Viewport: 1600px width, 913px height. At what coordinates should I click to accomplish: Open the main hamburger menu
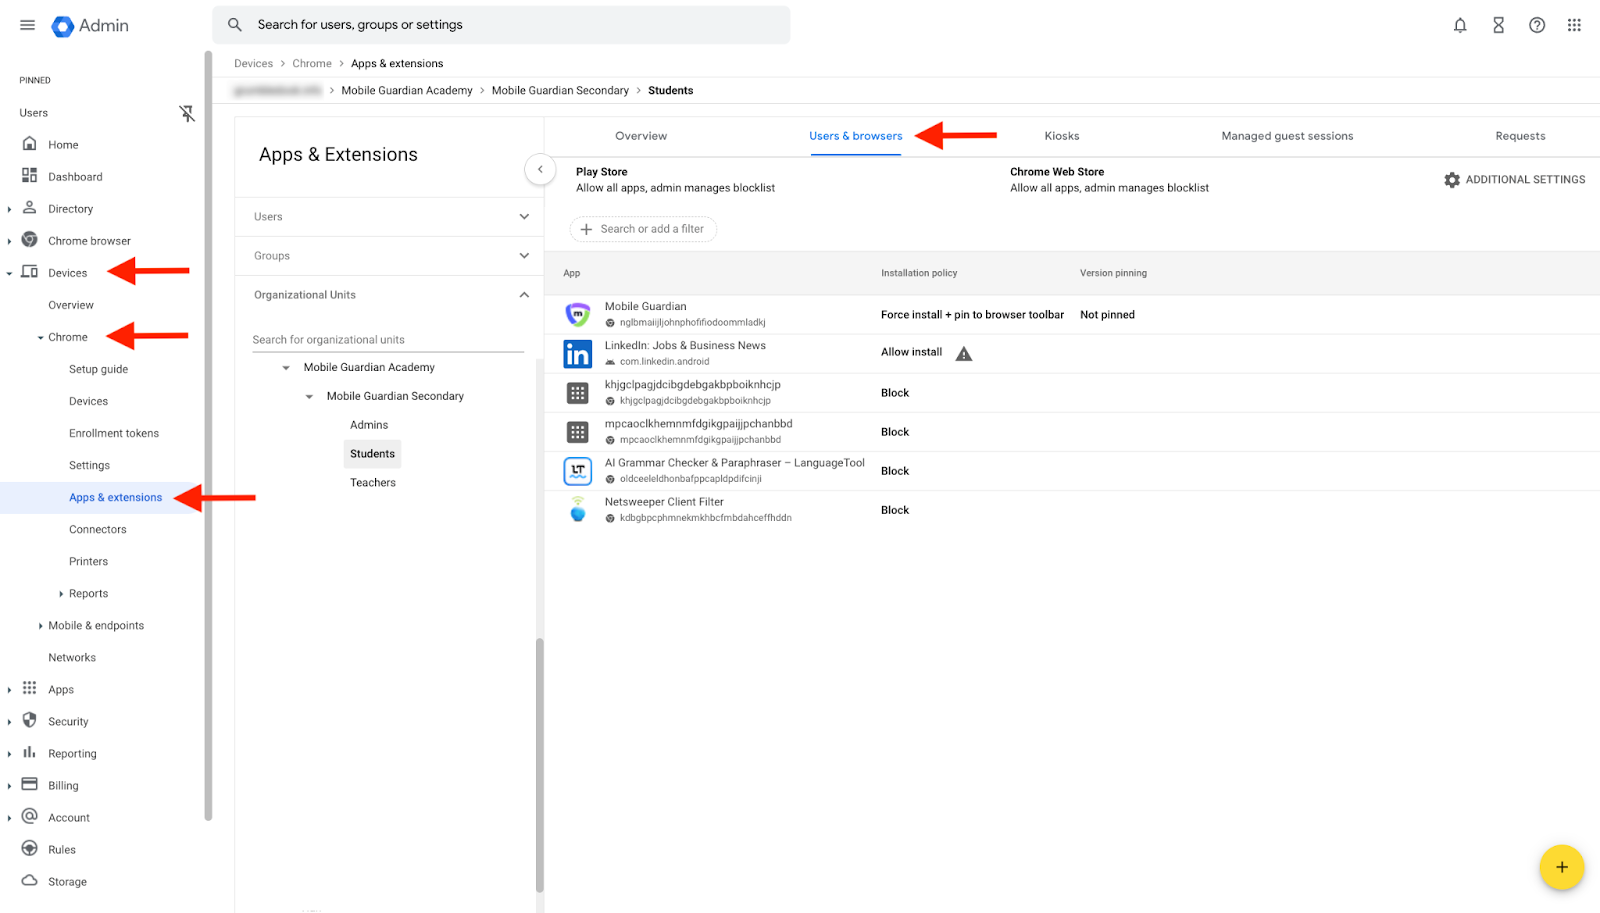[27, 25]
